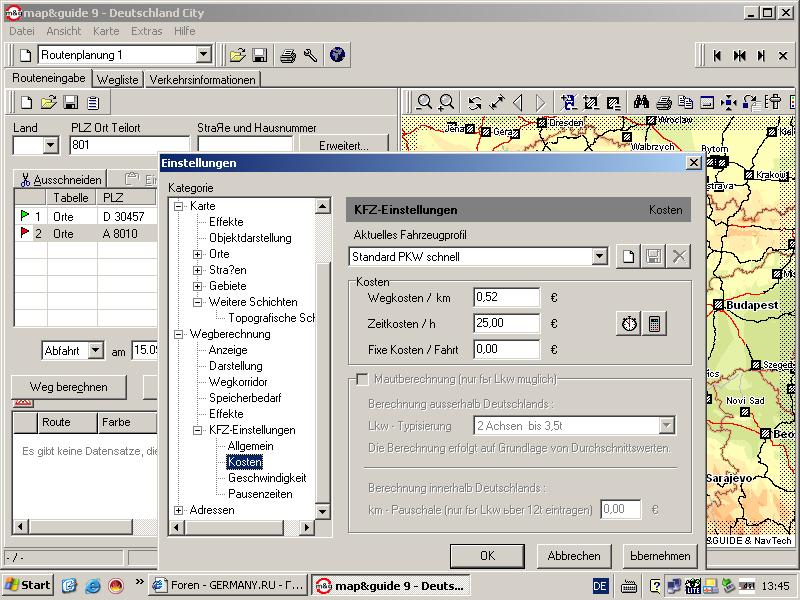The image size is (800, 600).
Task: Click the Kategorie tree scroll-up arrow
Action: [322, 206]
